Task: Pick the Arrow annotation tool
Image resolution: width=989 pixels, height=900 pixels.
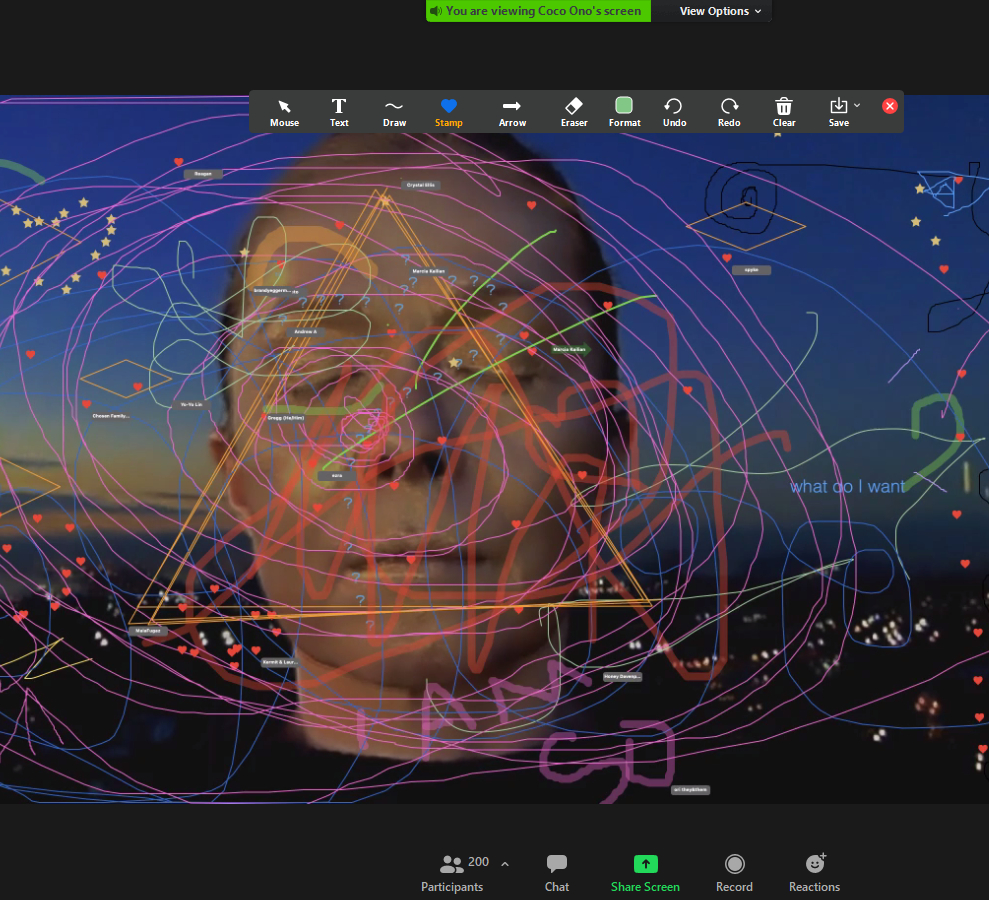Action: (x=512, y=112)
